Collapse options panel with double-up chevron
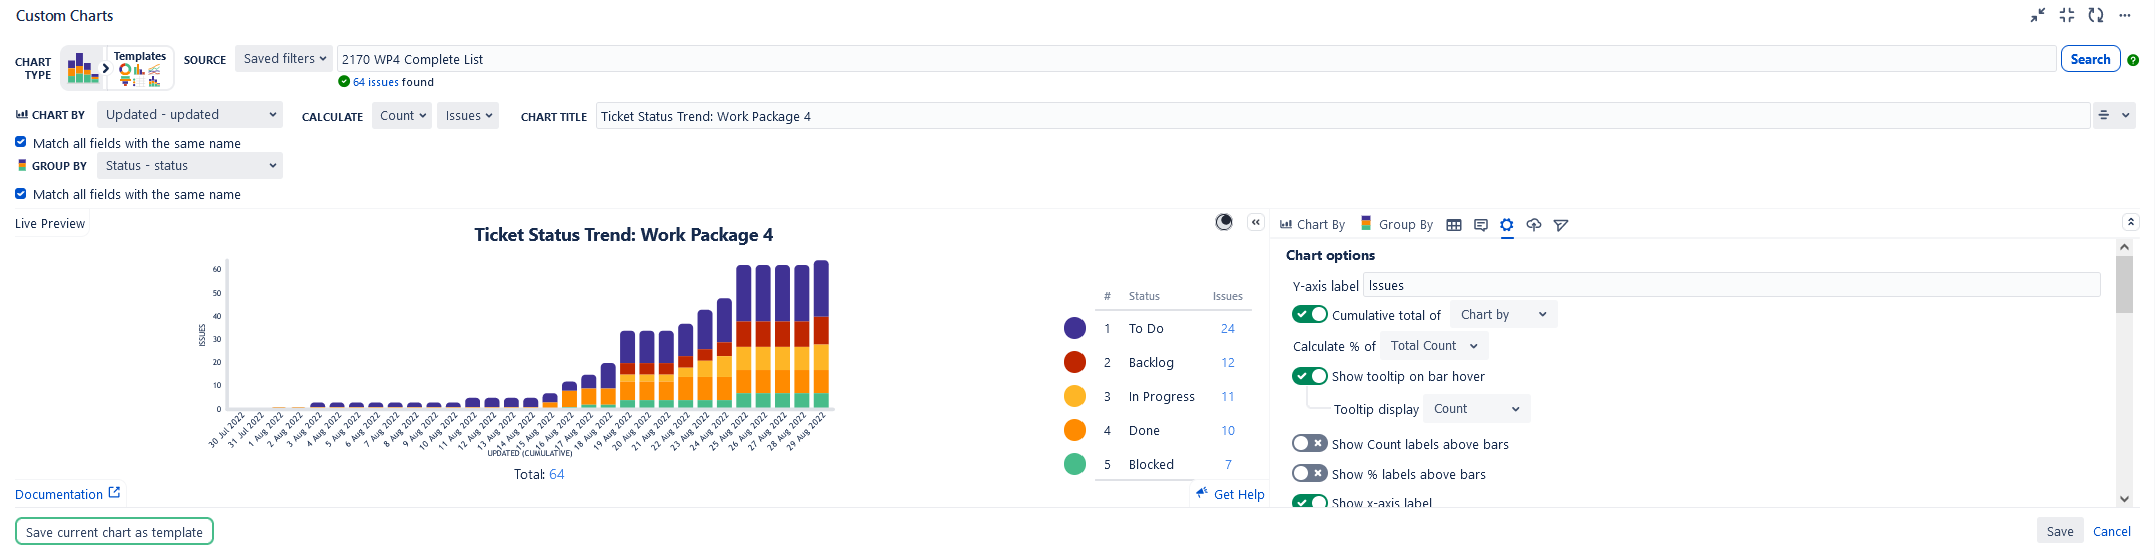This screenshot has width=2156, height=560. [2131, 222]
